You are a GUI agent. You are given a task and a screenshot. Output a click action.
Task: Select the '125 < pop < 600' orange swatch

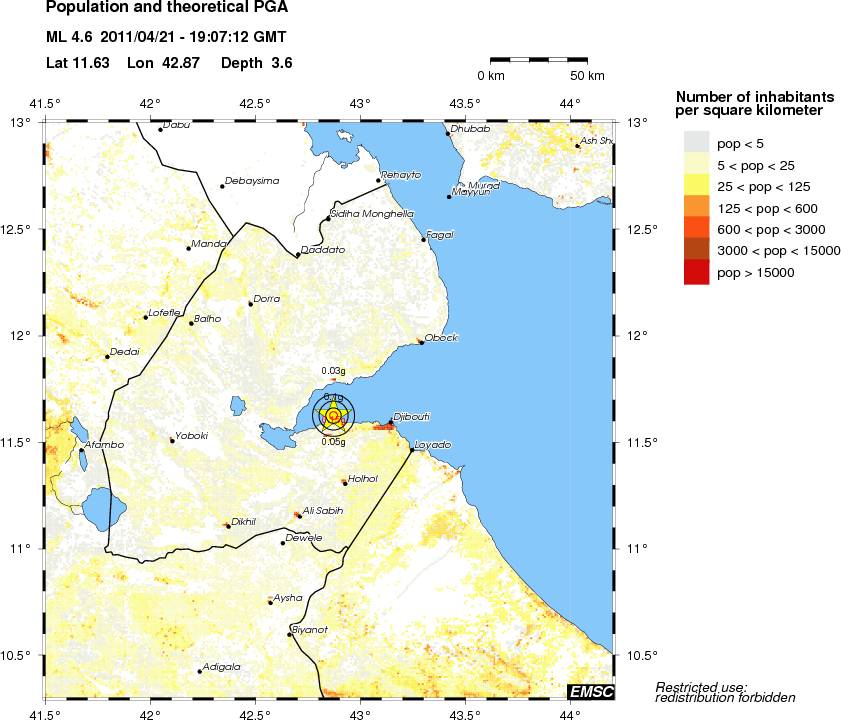tap(696, 207)
